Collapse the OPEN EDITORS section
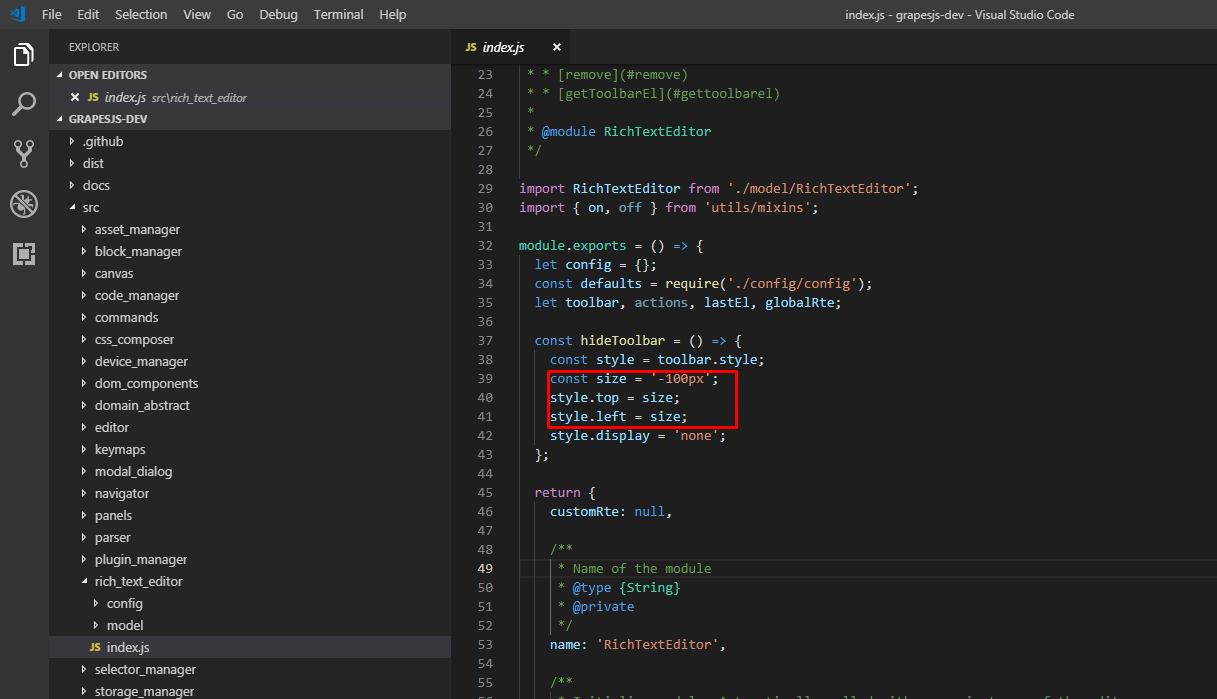 pyautogui.click(x=106, y=74)
